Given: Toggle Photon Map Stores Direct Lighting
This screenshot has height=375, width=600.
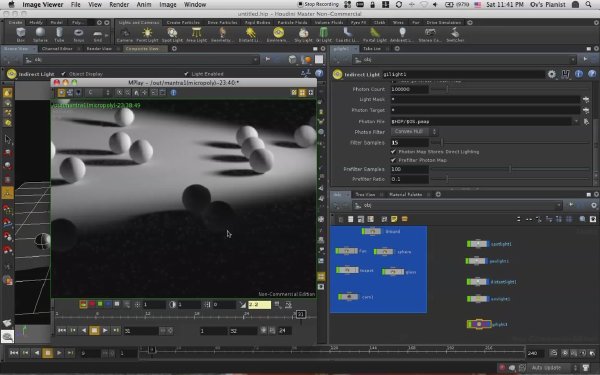Looking at the screenshot, I should click(x=393, y=152).
